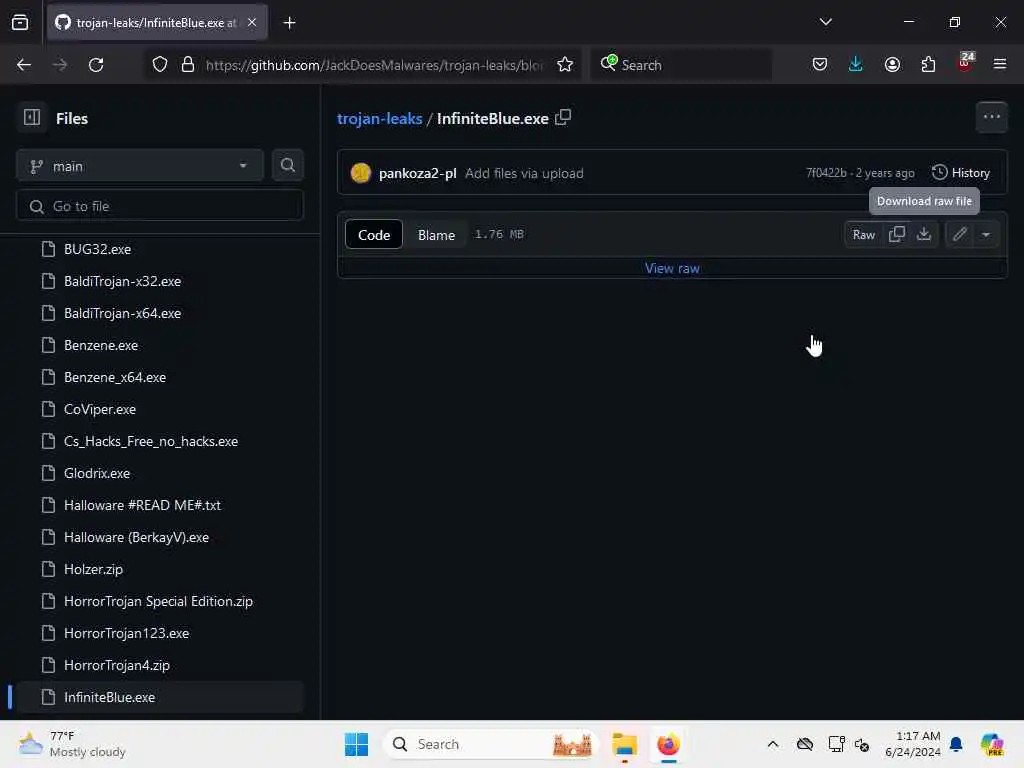Open Firefox downloads panel
The width and height of the screenshot is (1024, 768).
(x=856, y=64)
